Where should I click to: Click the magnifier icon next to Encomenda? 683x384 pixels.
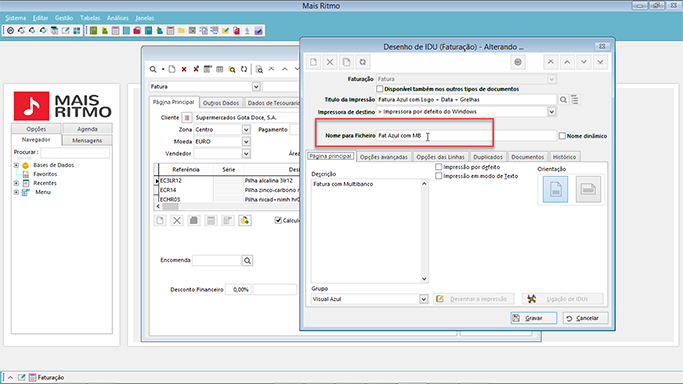(x=247, y=260)
